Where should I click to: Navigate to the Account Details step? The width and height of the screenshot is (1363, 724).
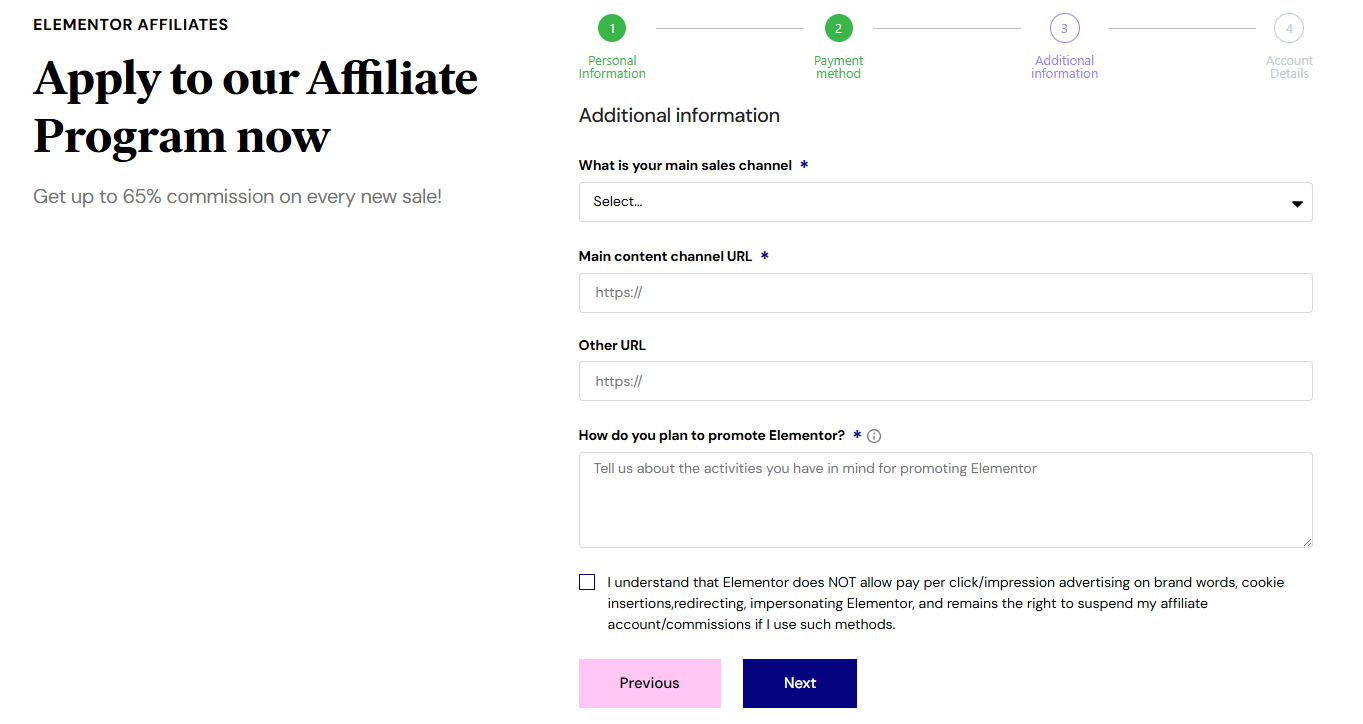click(1289, 28)
